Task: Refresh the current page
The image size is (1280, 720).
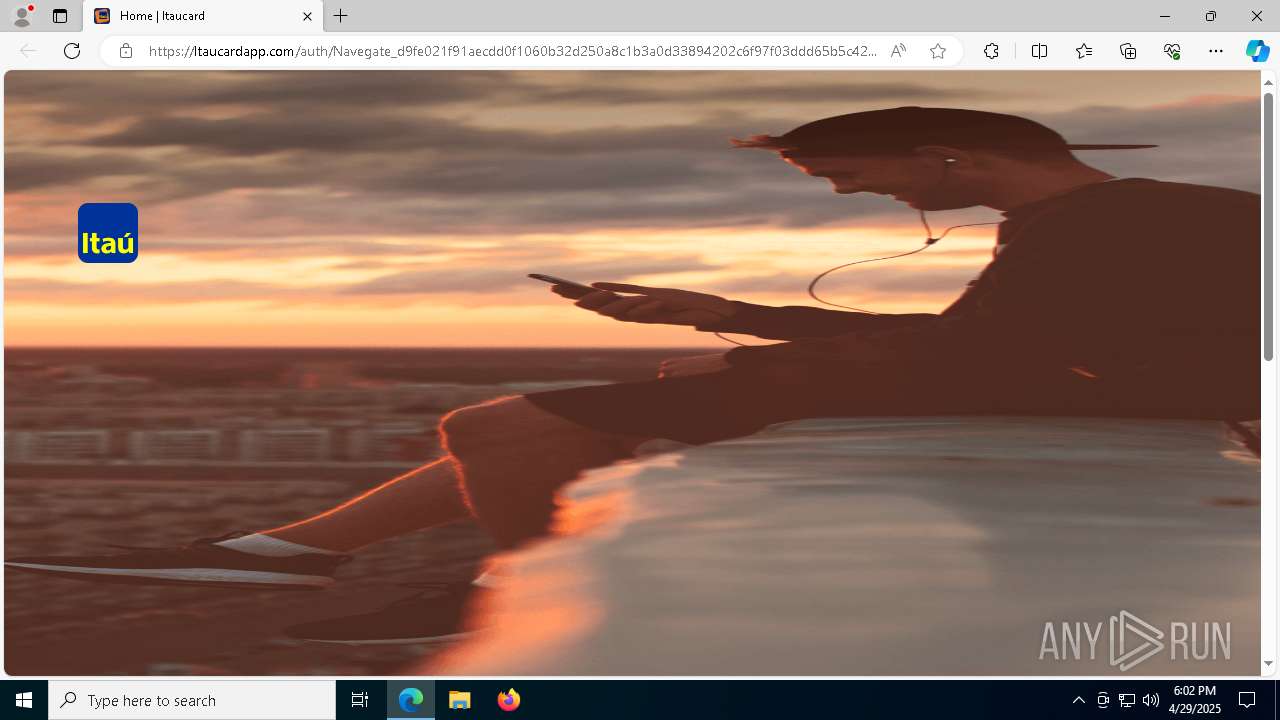Action: pyautogui.click(x=72, y=51)
